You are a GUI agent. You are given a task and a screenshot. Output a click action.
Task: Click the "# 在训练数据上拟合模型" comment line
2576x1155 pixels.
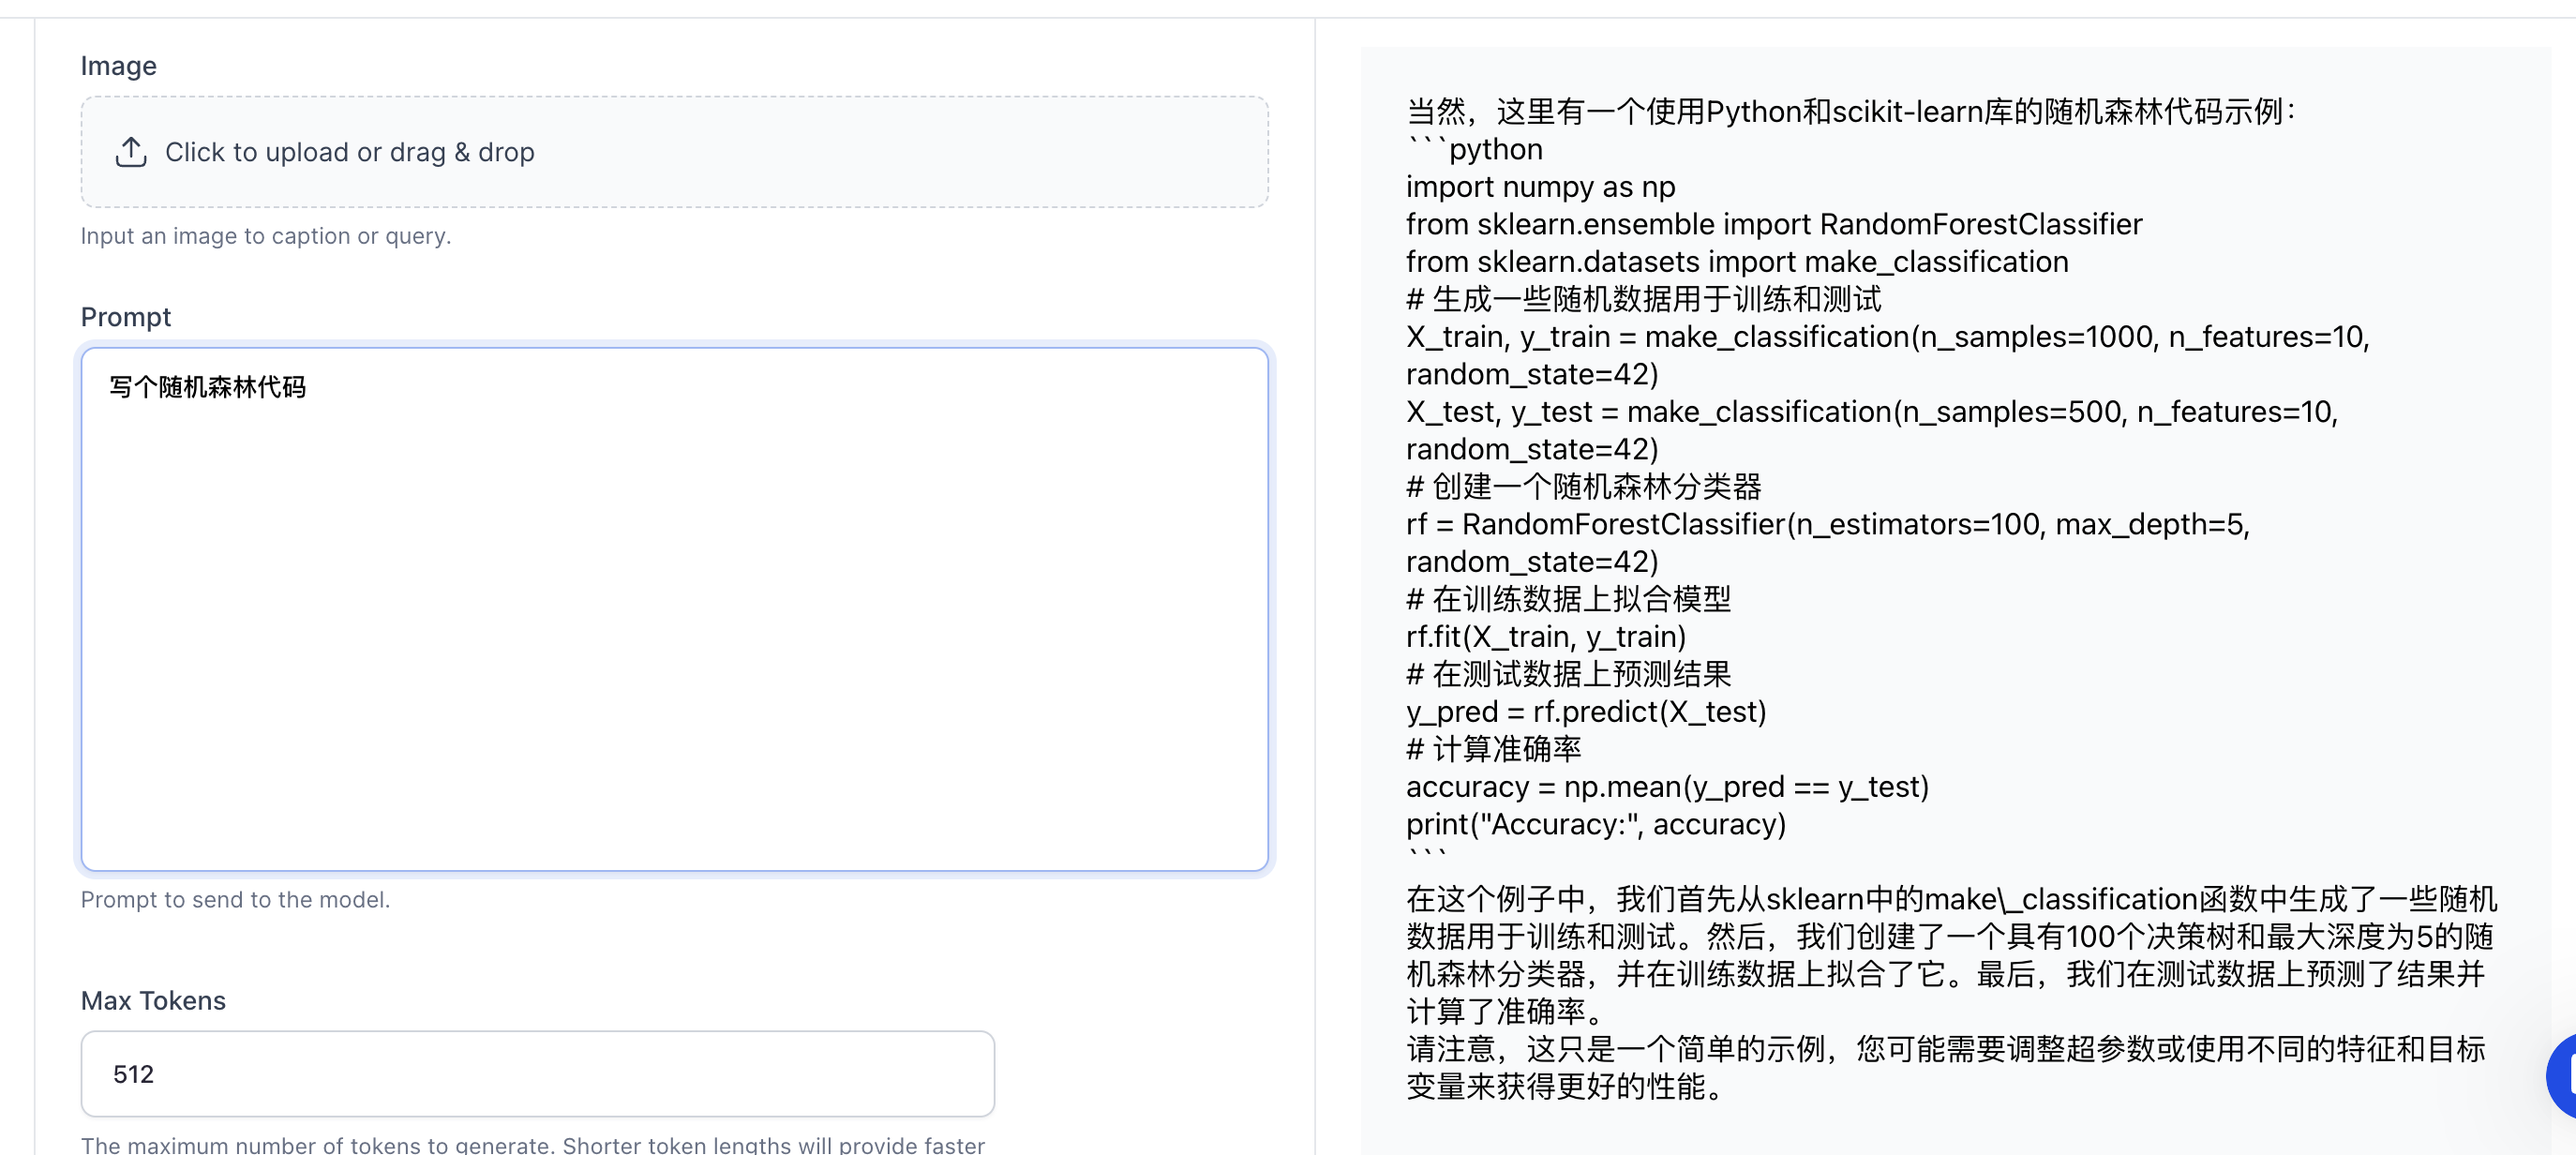pyautogui.click(x=1568, y=599)
